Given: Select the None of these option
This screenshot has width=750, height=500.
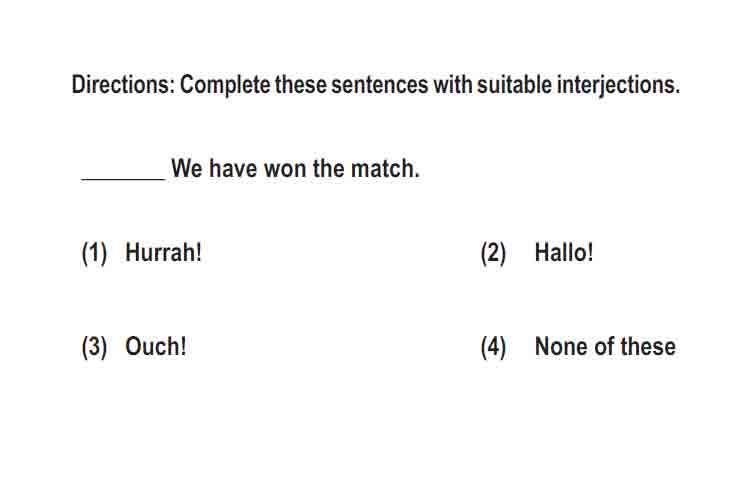Looking at the screenshot, I should coord(605,346).
